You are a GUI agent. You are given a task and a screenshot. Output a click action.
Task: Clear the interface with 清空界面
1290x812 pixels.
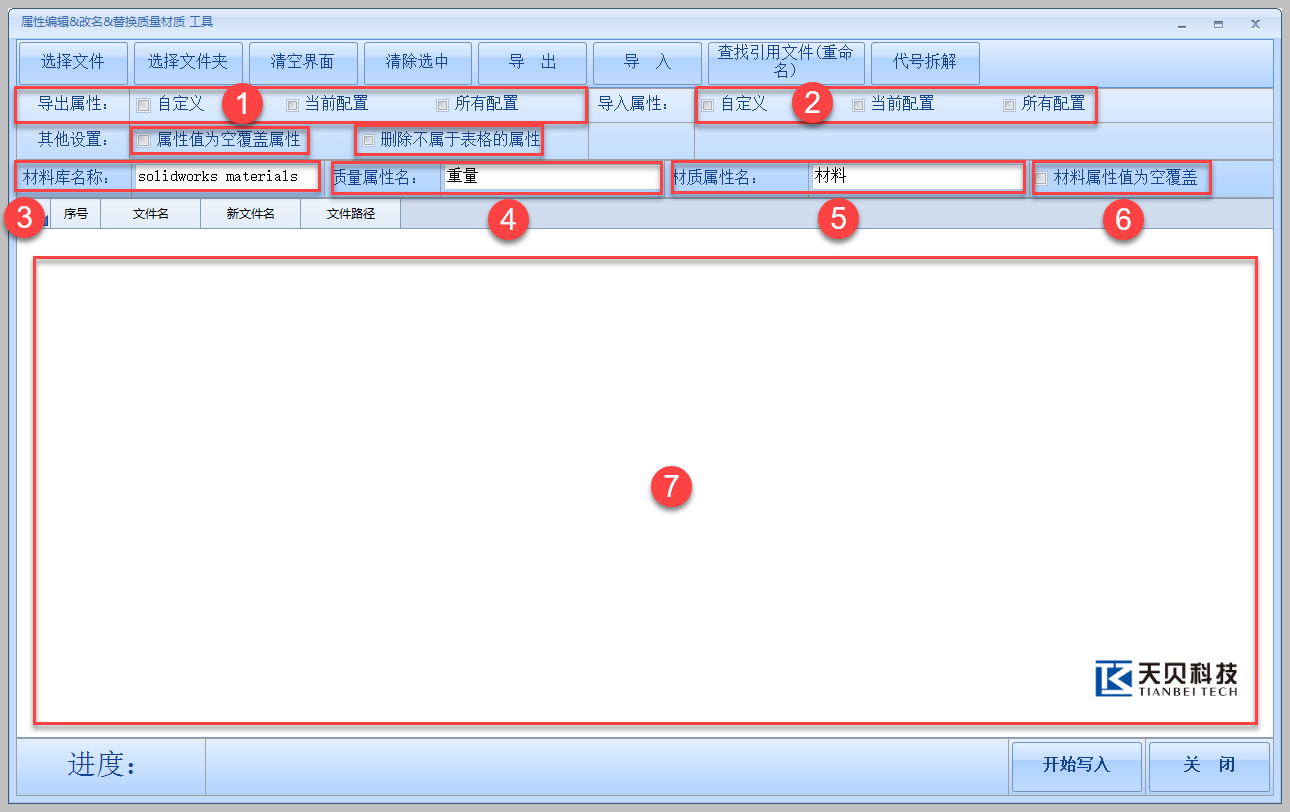pyautogui.click(x=302, y=62)
